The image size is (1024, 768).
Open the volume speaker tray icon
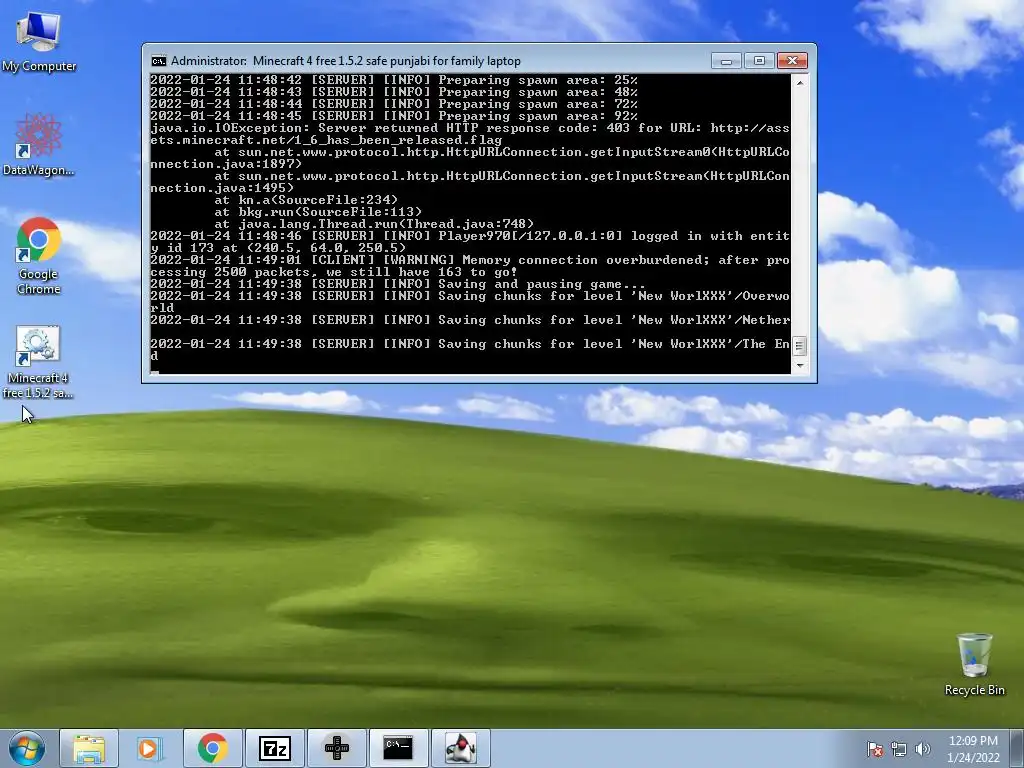click(922, 749)
